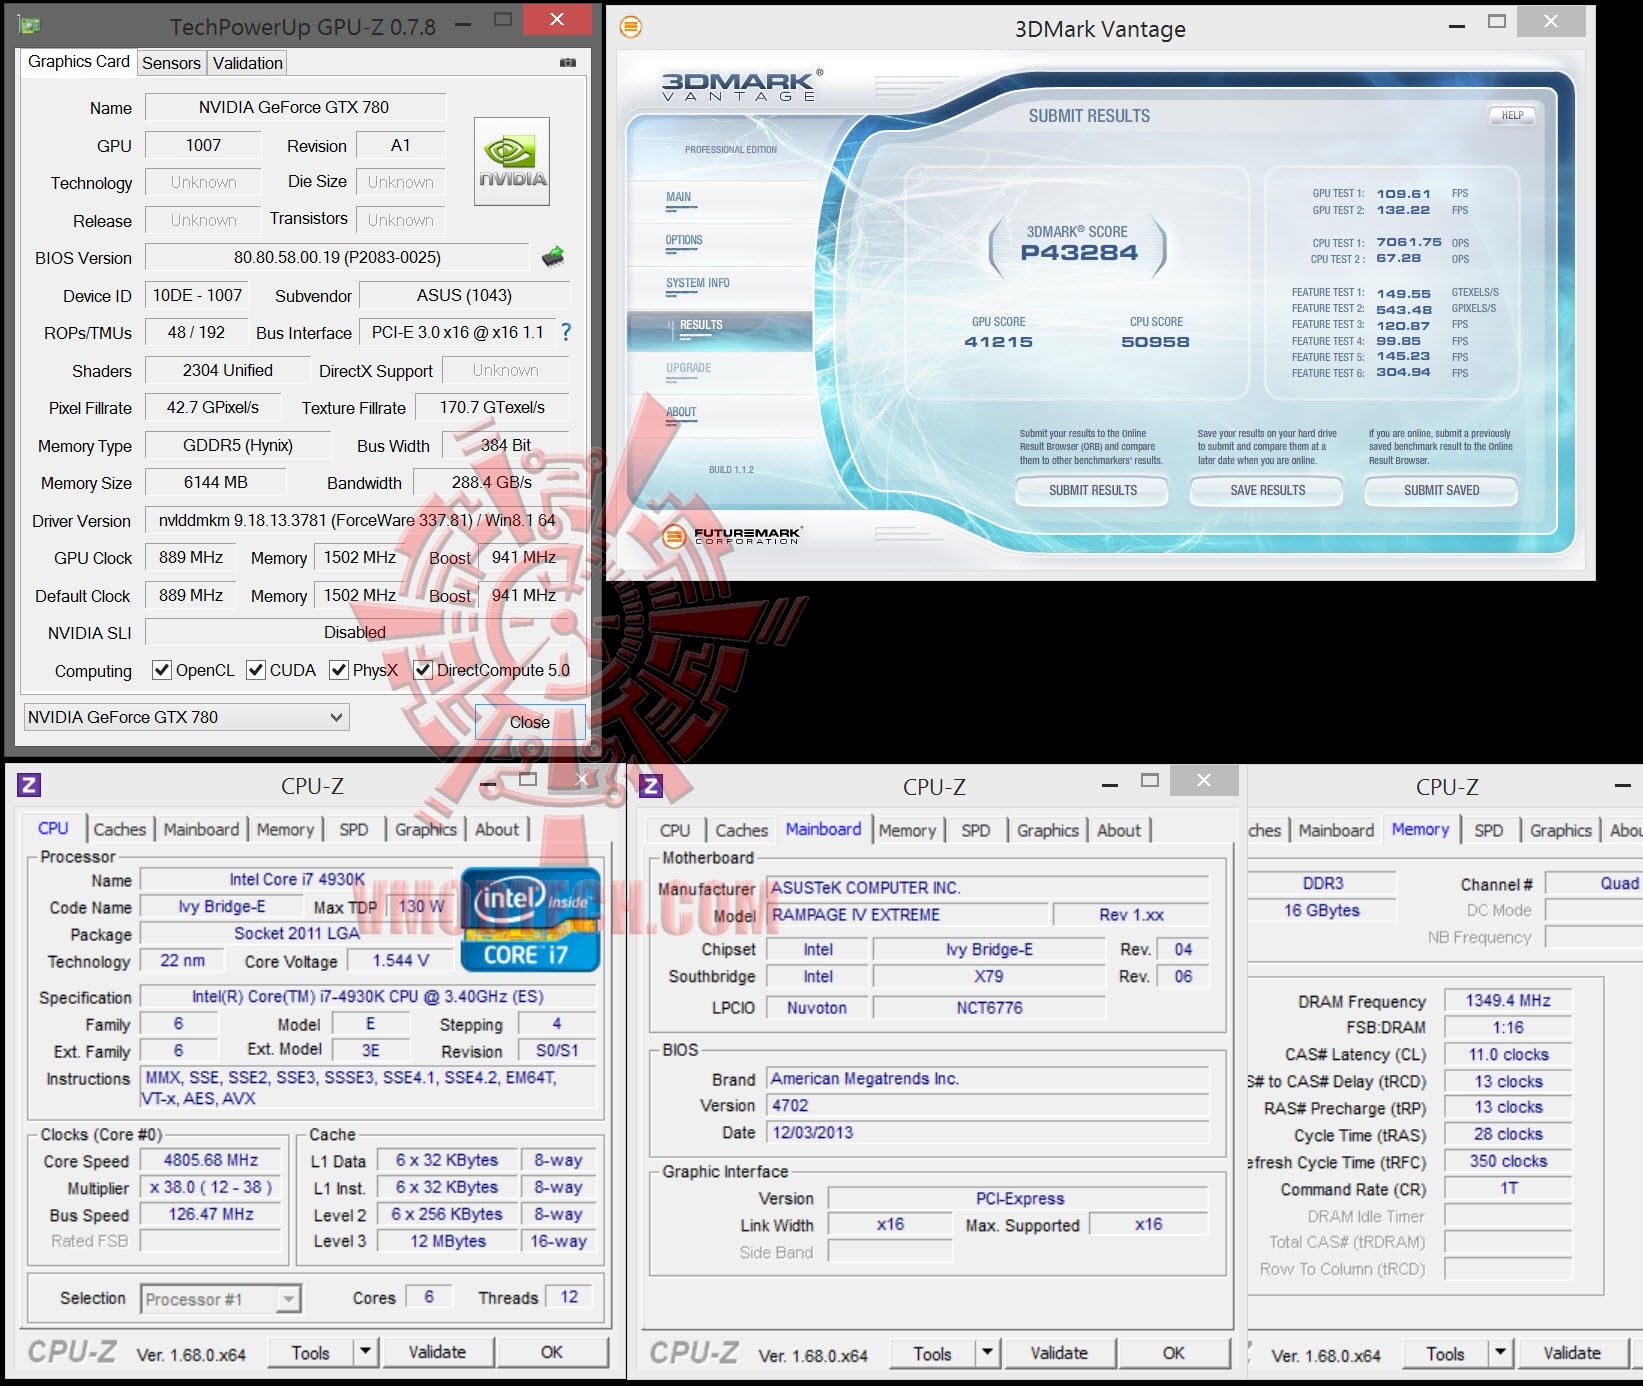Click Validate in the CPU window
Image resolution: width=1643 pixels, height=1386 pixels.
[437, 1352]
